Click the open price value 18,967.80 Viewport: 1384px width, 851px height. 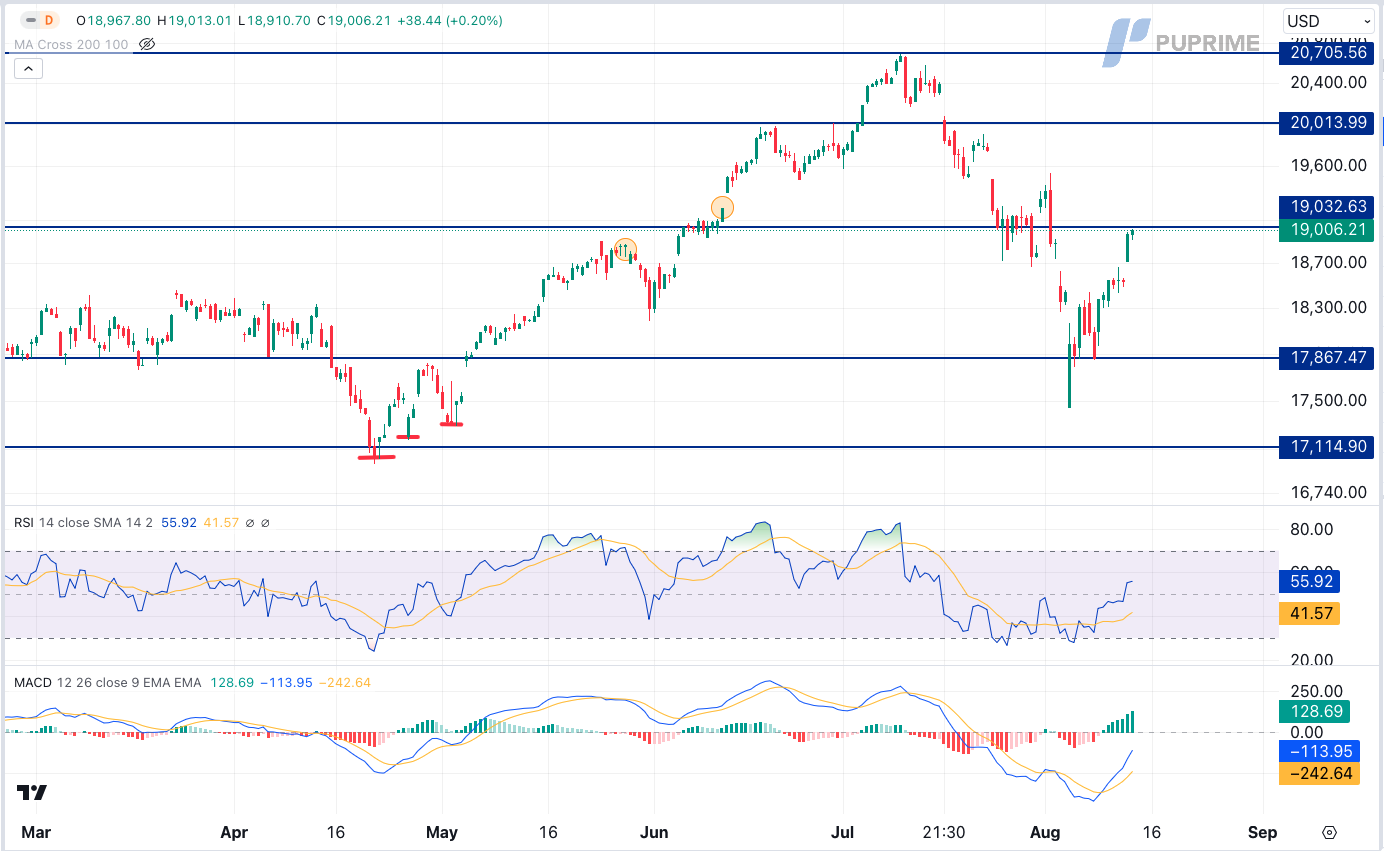point(119,20)
